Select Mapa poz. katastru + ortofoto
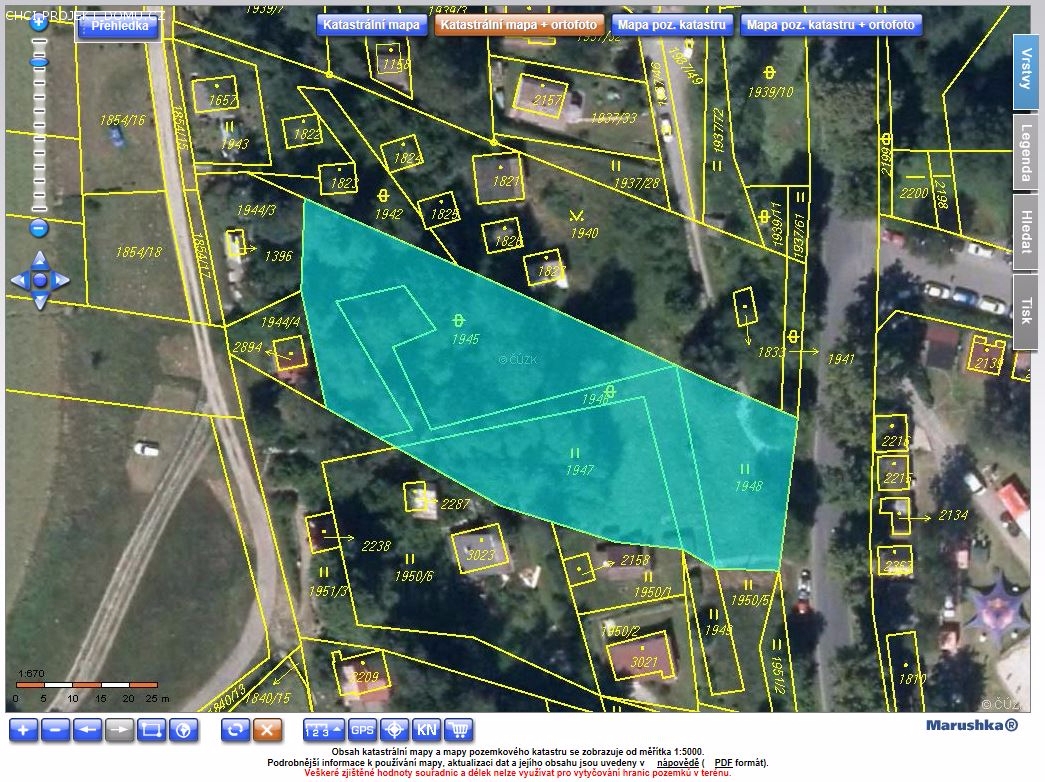Viewport: 1045px width, 782px height. point(830,25)
